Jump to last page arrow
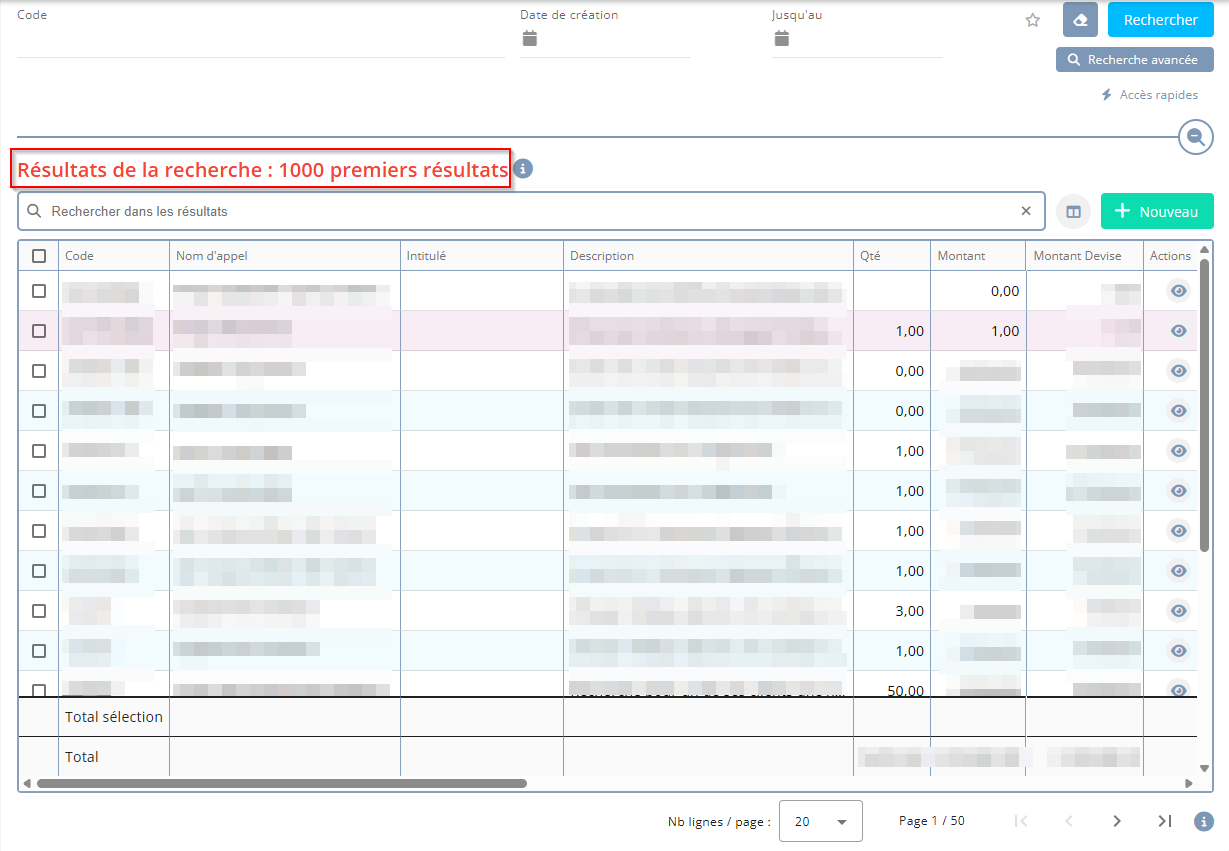The image size is (1229, 851). 1164,821
